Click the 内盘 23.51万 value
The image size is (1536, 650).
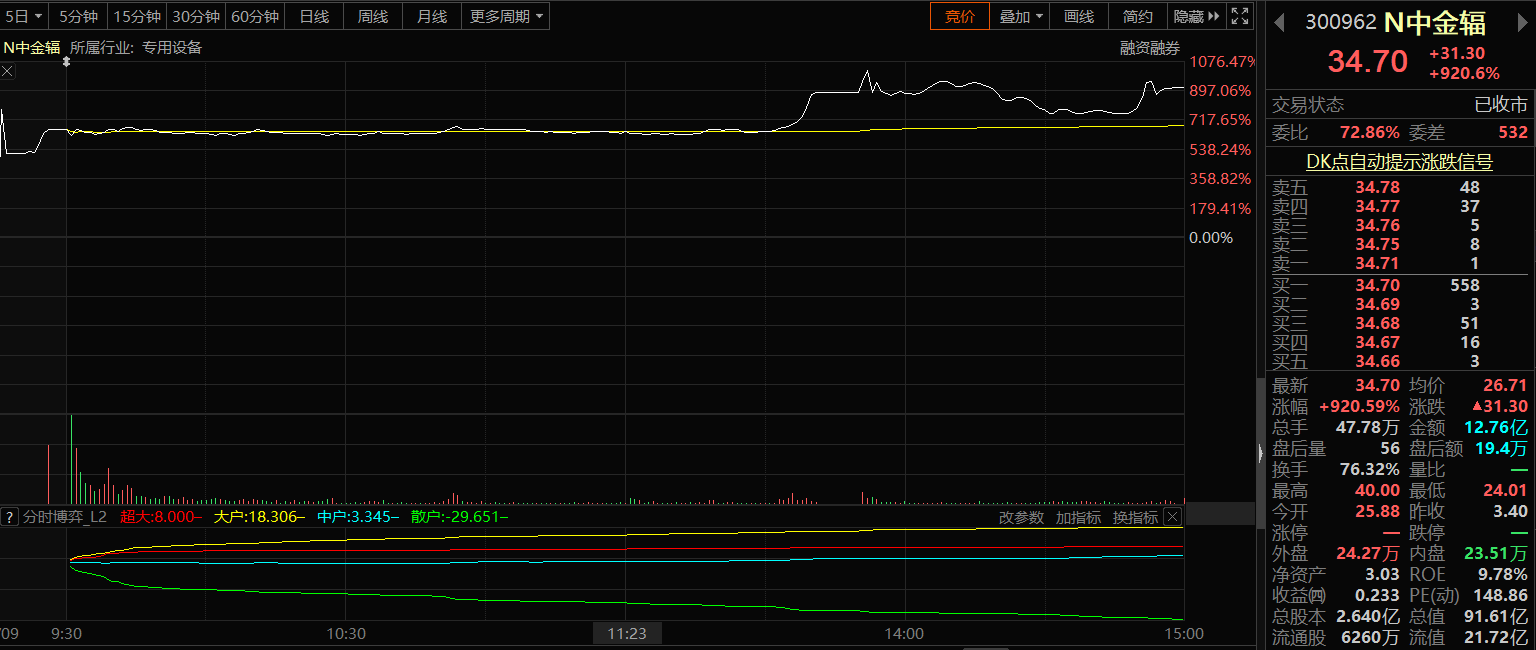click(1496, 553)
